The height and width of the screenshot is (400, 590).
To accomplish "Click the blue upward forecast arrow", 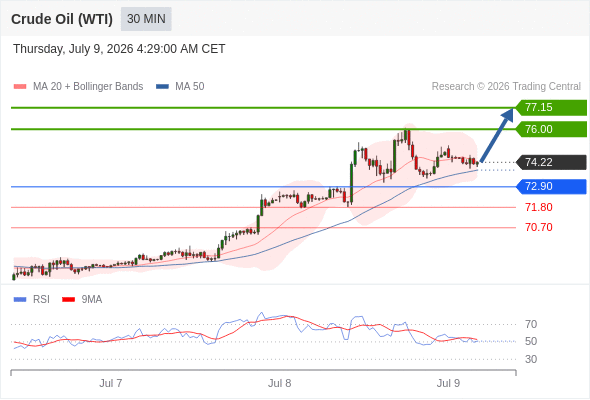I will click(x=497, y=135).
